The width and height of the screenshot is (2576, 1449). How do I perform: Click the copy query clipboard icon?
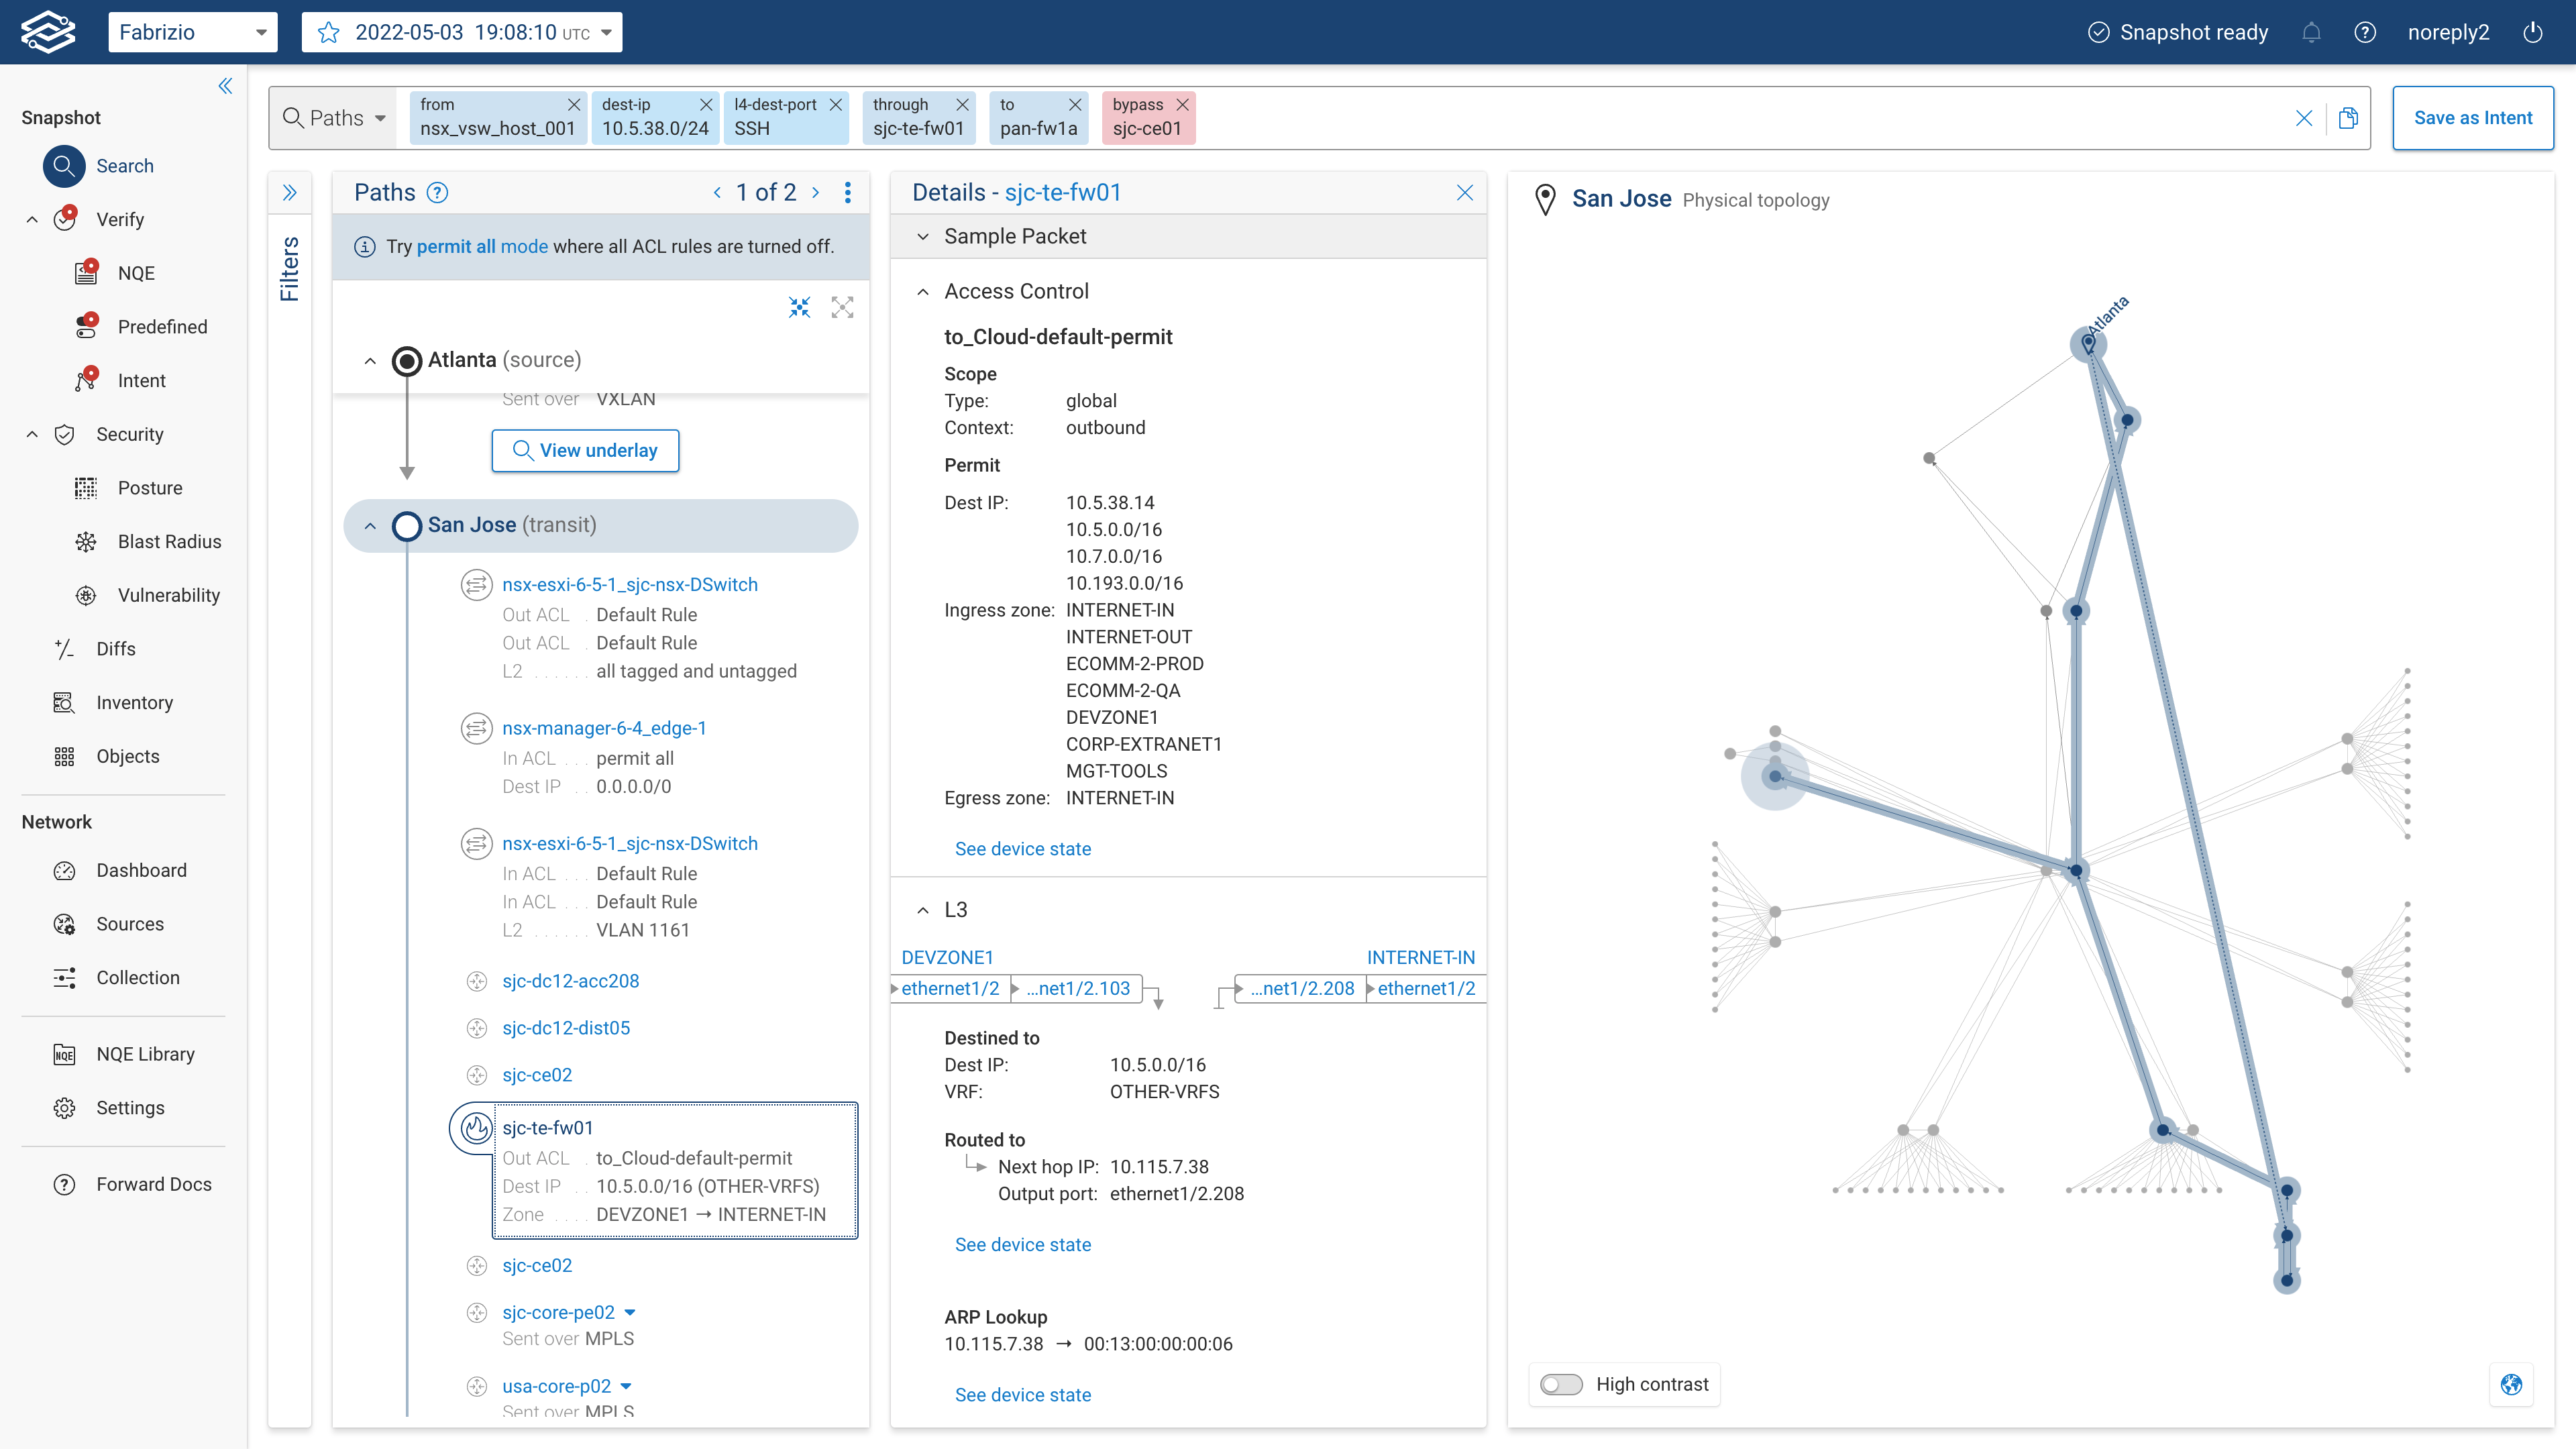click(x=2347, y=118)
